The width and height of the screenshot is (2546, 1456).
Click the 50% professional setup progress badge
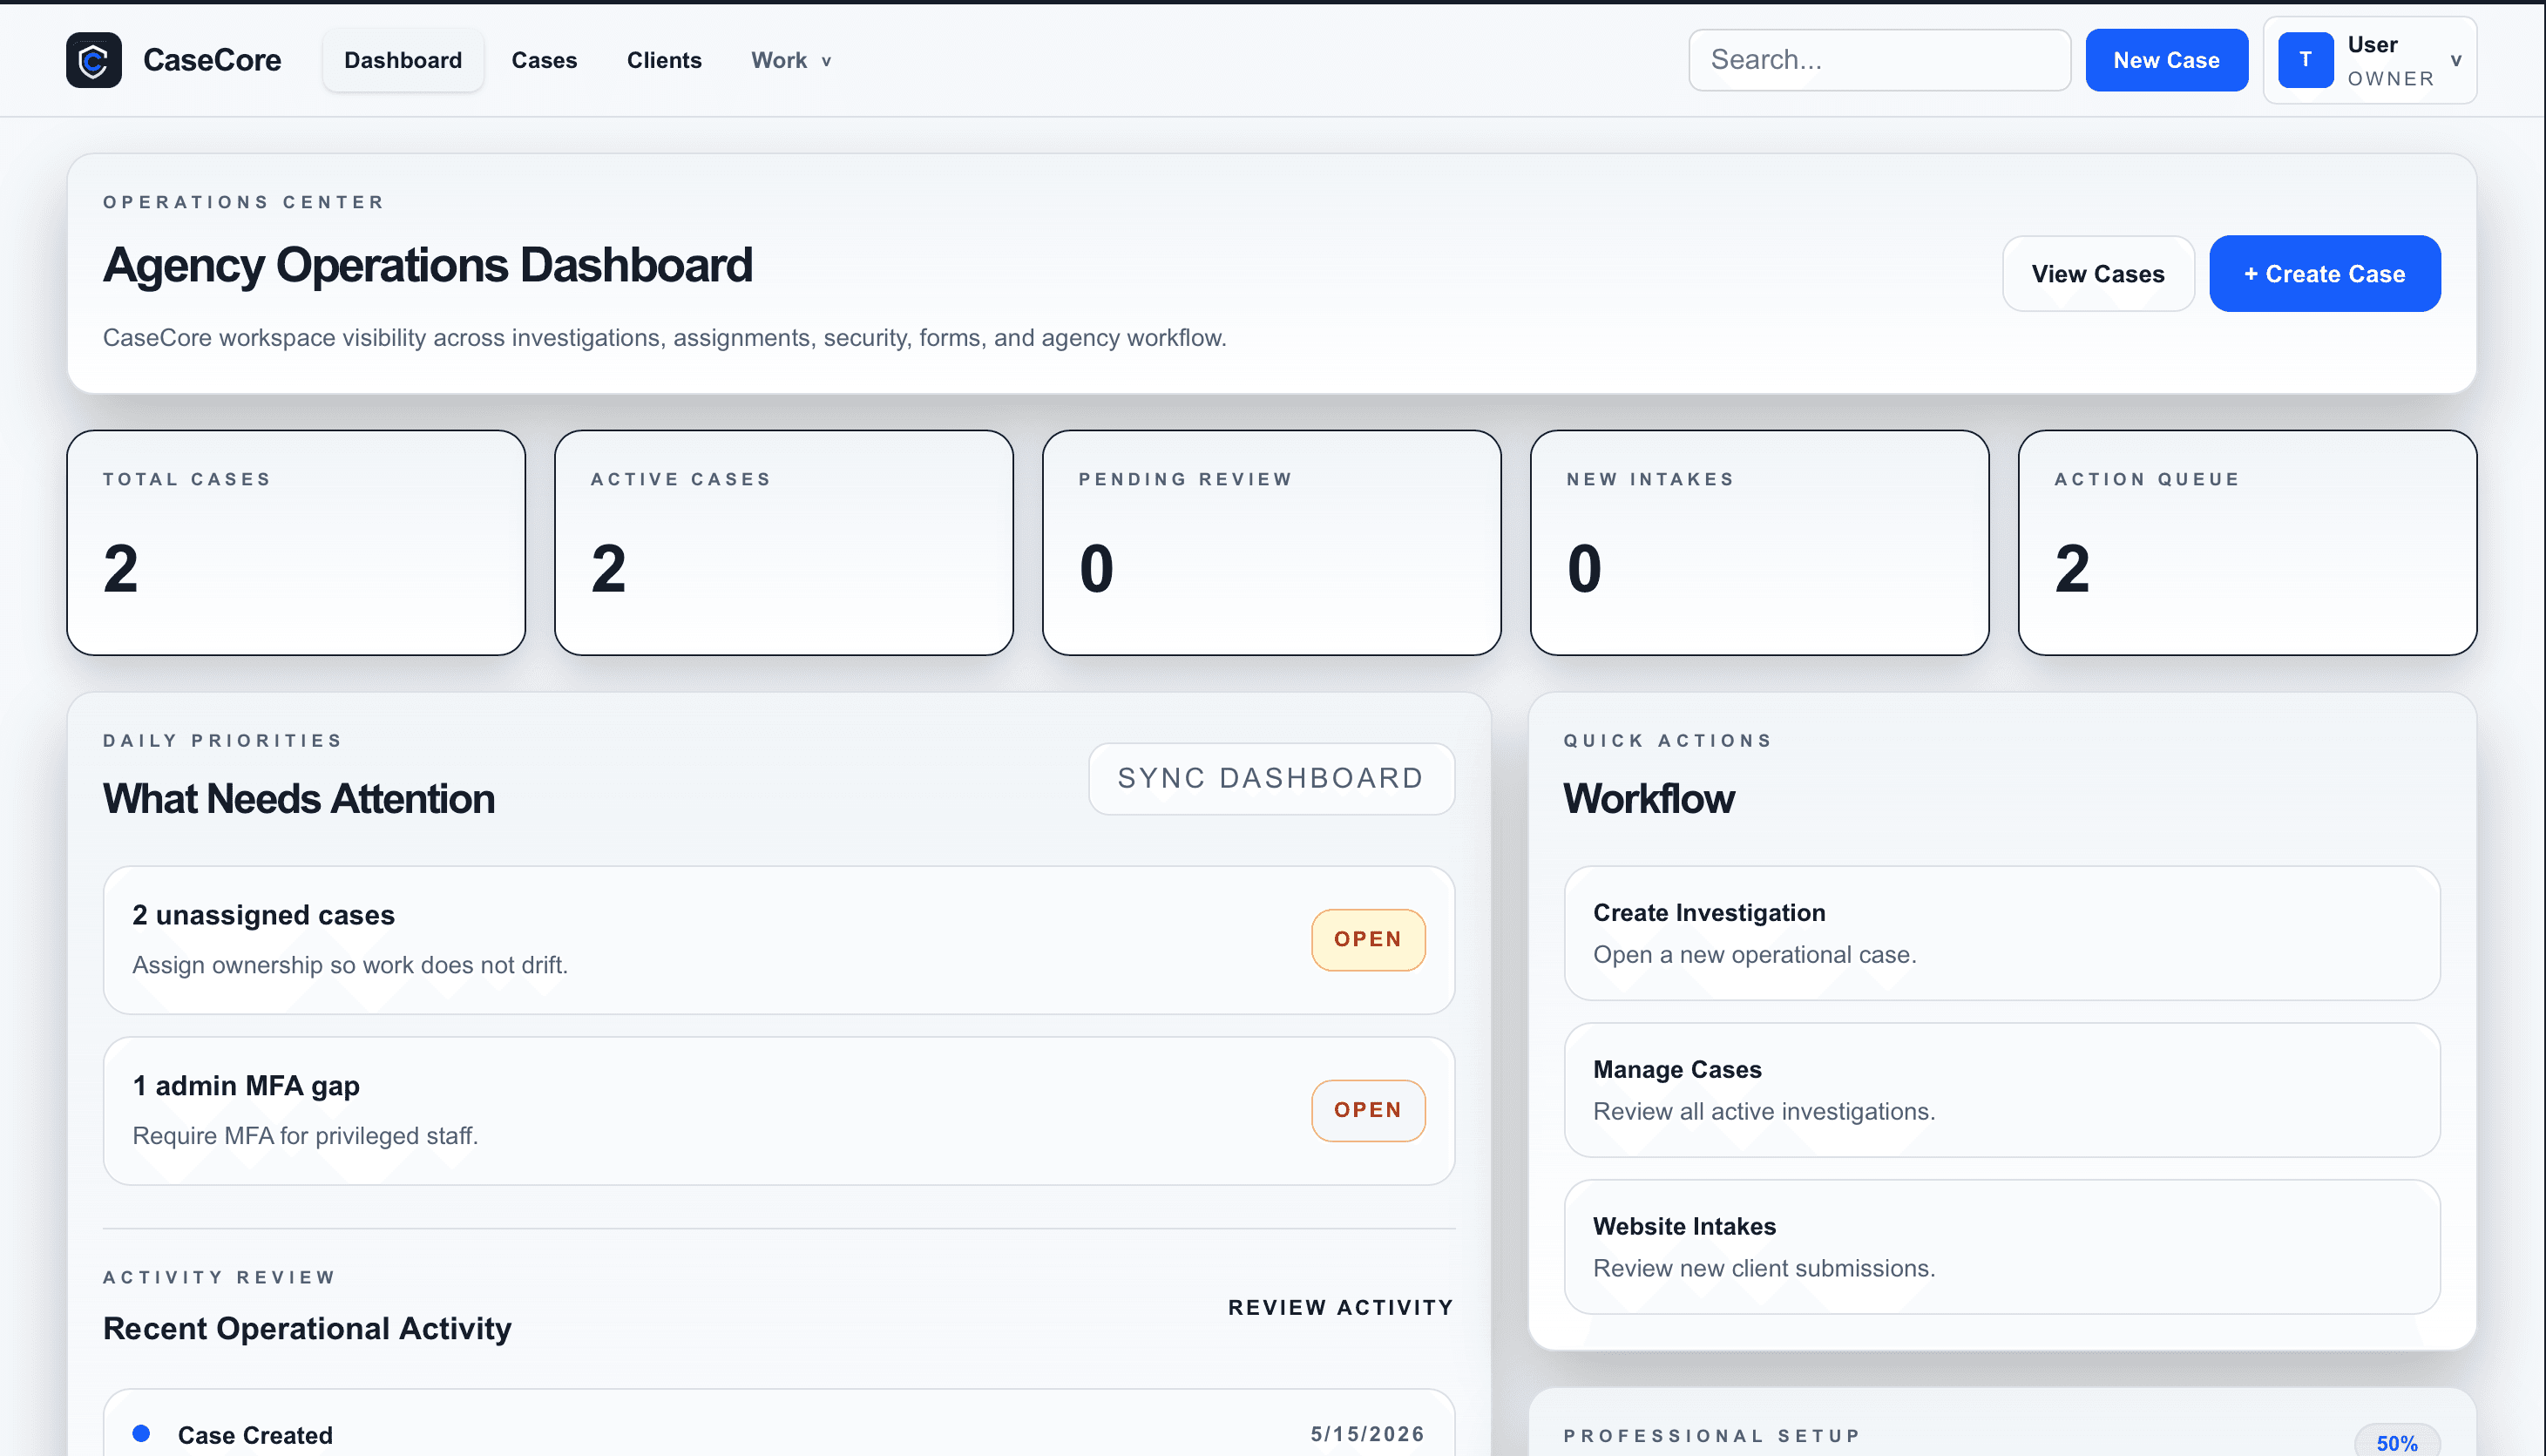click(x=2396, y=1441)
